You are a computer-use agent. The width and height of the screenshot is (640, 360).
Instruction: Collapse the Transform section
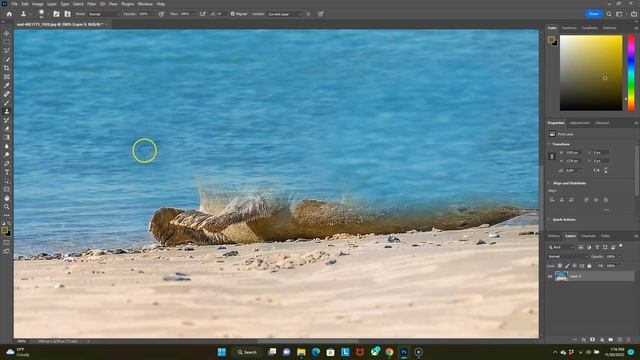point(549,144)
